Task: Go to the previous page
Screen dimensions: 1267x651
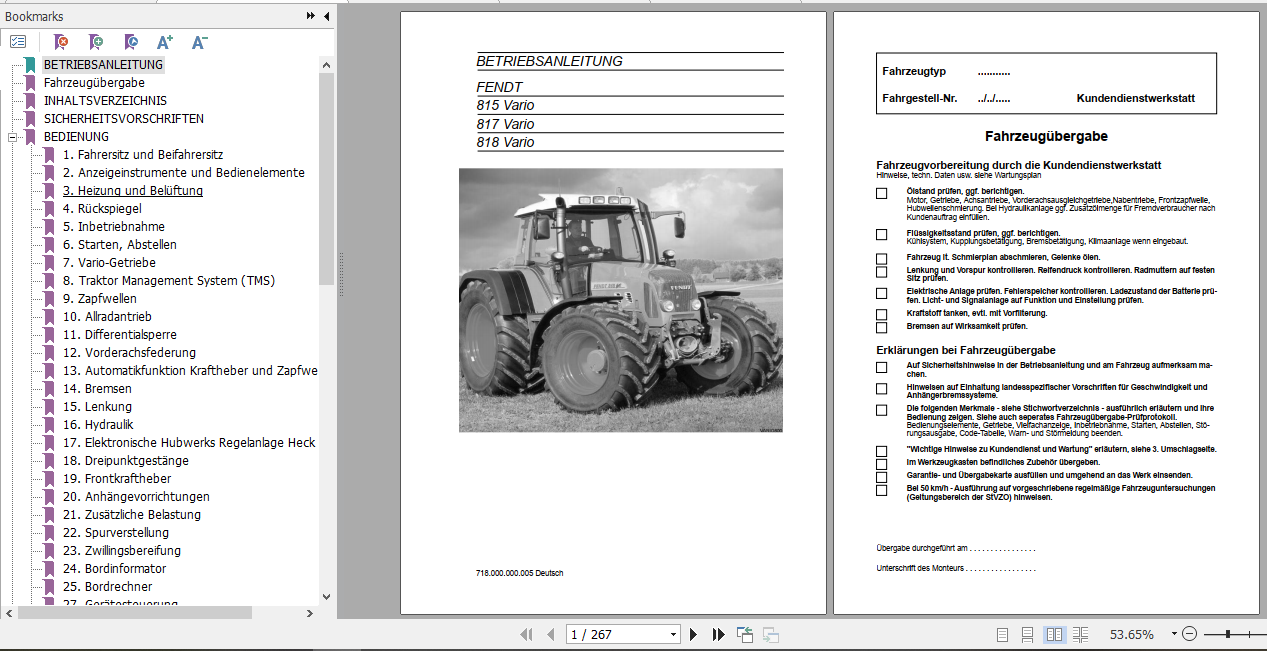Action: click(x=550, y=634)
